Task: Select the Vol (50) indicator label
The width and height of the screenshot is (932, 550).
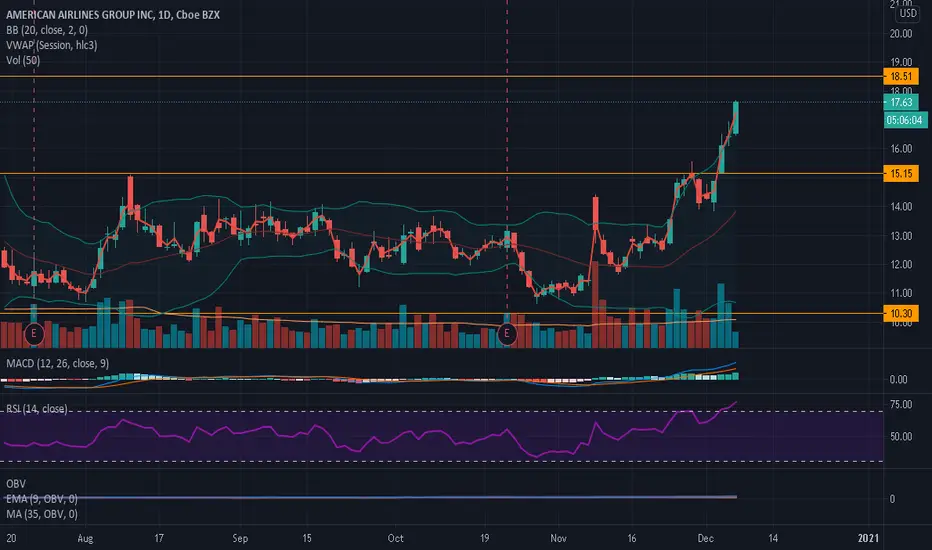Action: [x=23, y=60]
